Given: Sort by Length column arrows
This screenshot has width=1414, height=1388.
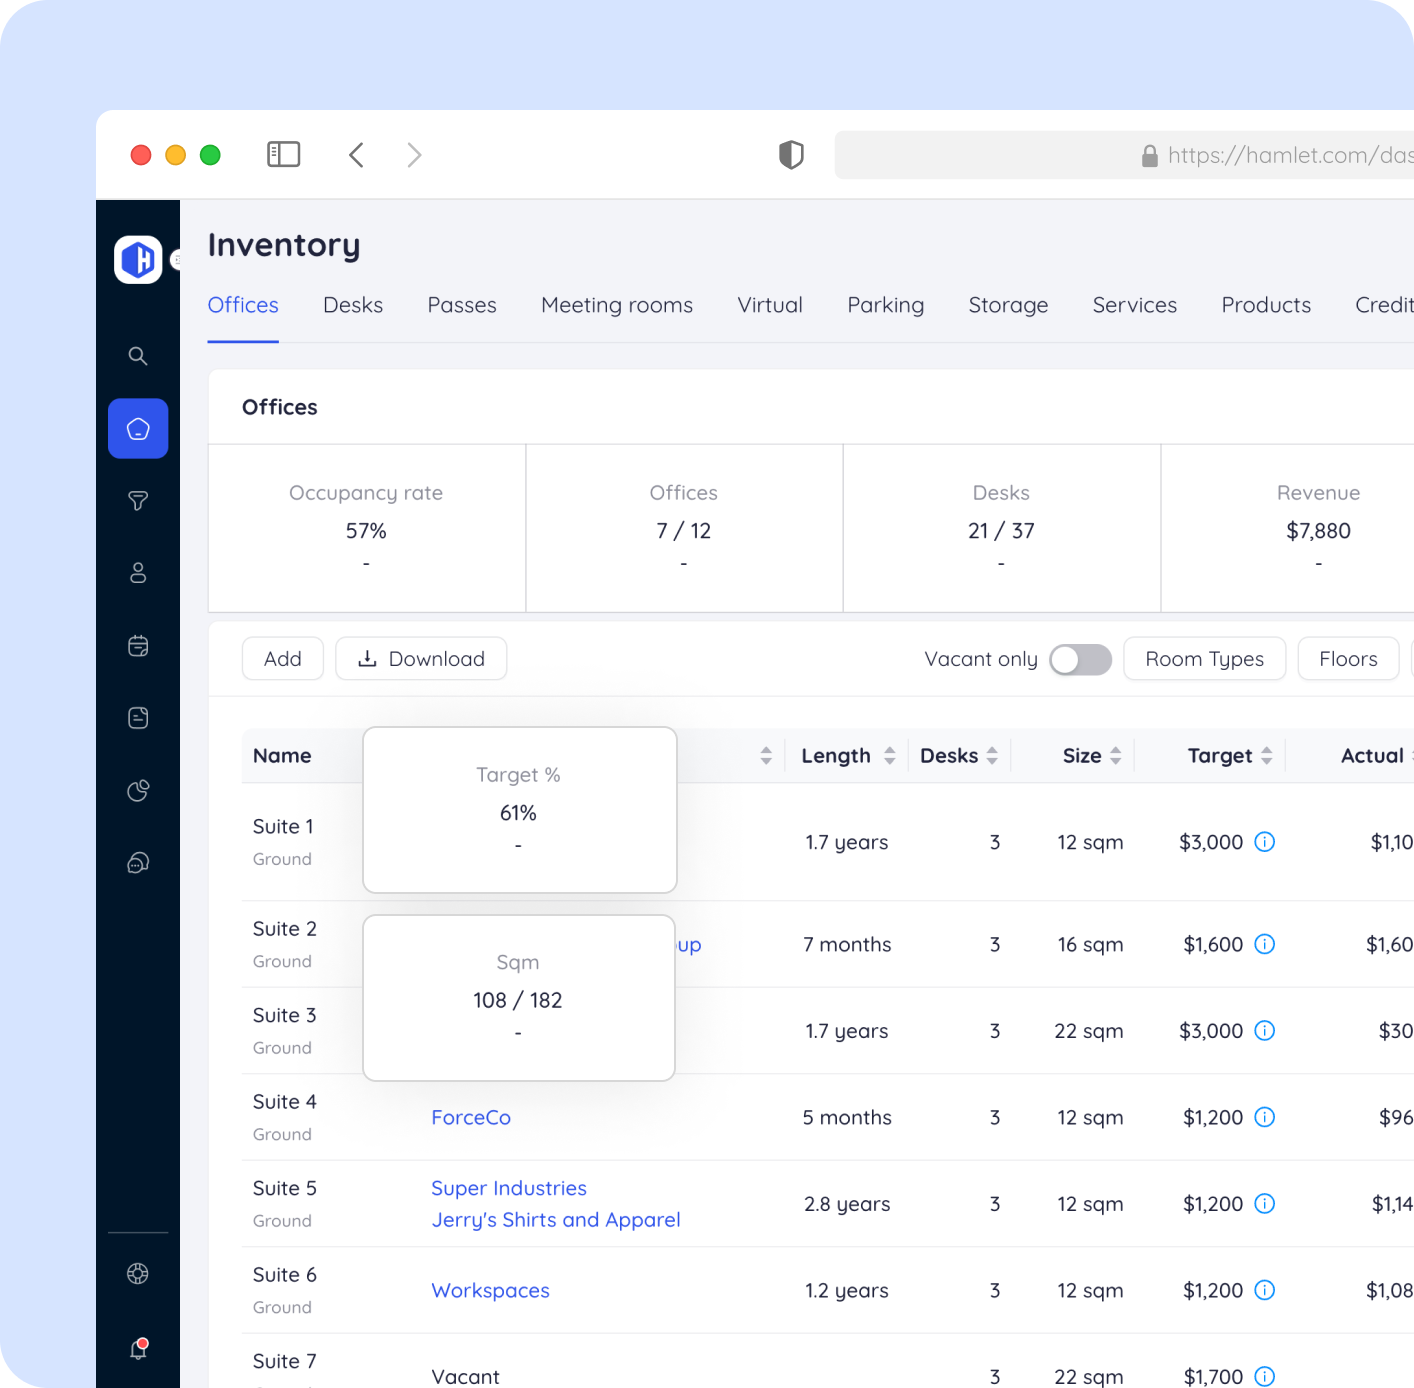Looking at the screenshot, I should (889, 756).
